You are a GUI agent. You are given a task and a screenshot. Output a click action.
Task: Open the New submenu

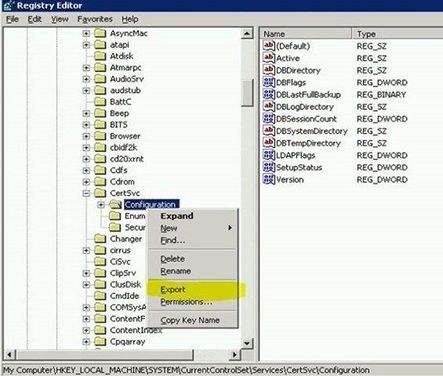point(193,228)
